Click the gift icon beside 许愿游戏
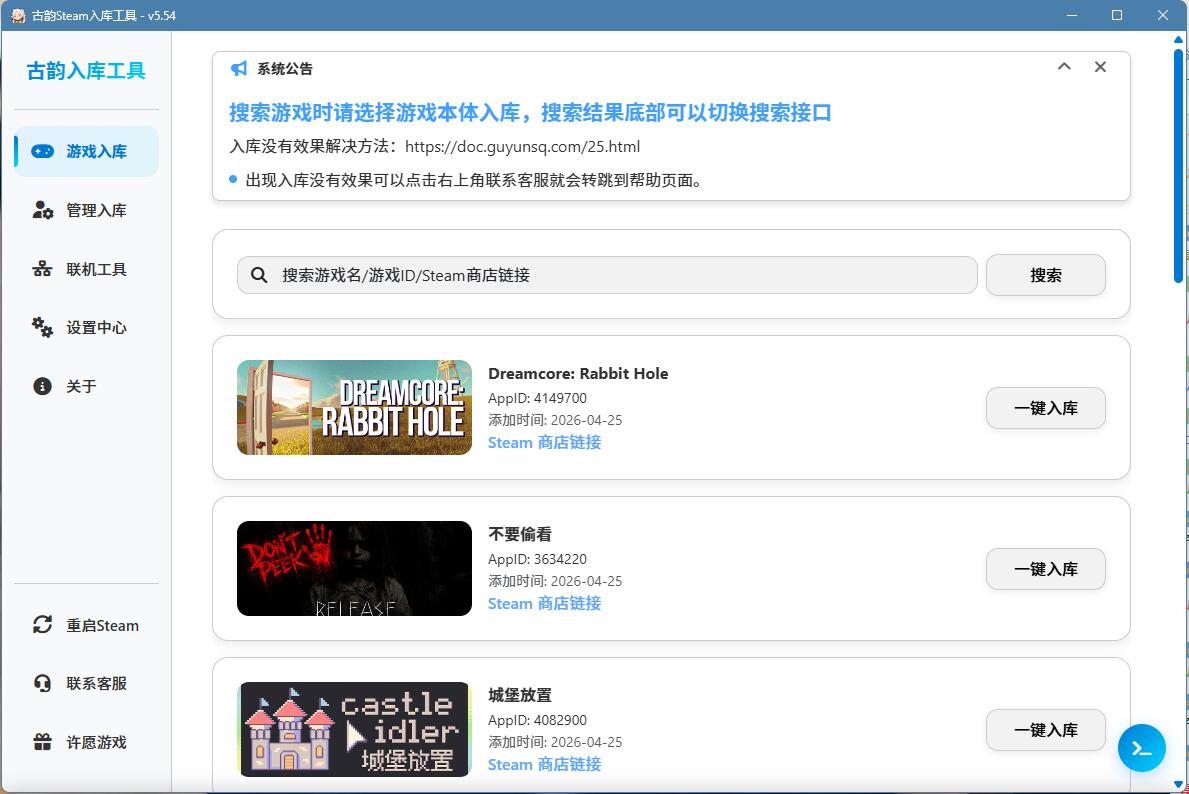This screenshot has height=794, width=1189. (42, 742)
